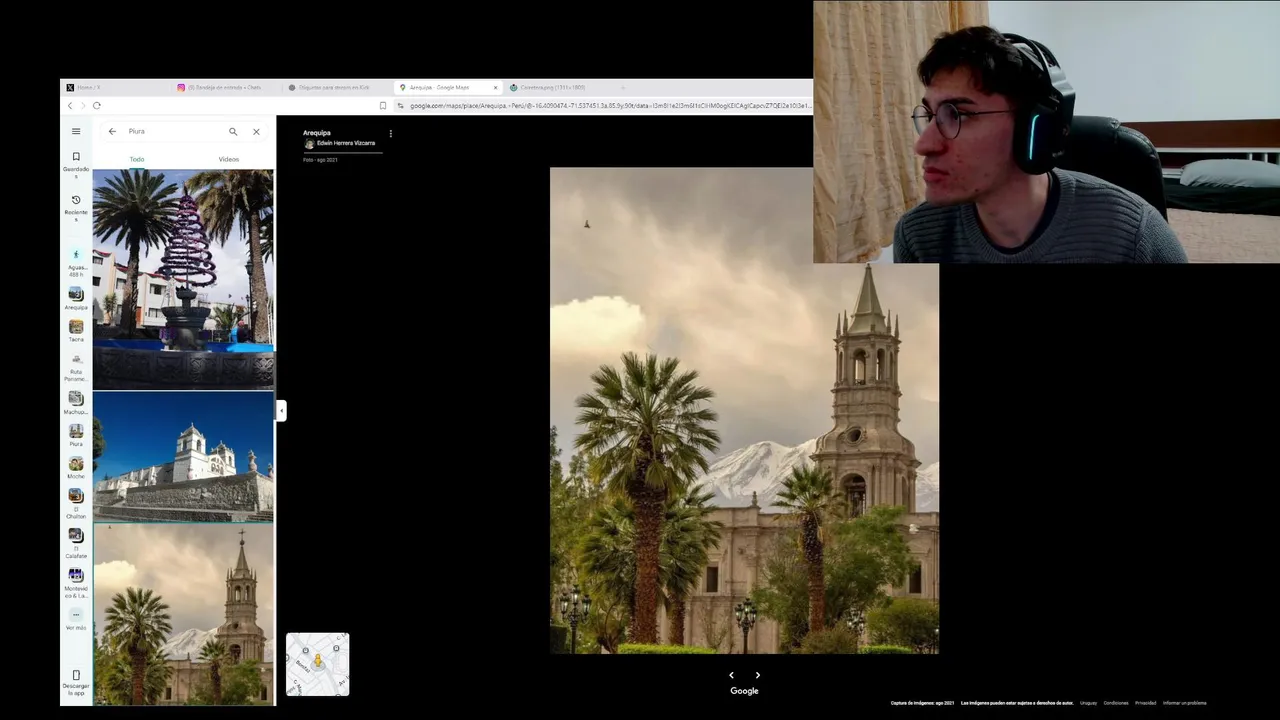Click the Descargar la app phone icon

76,675
